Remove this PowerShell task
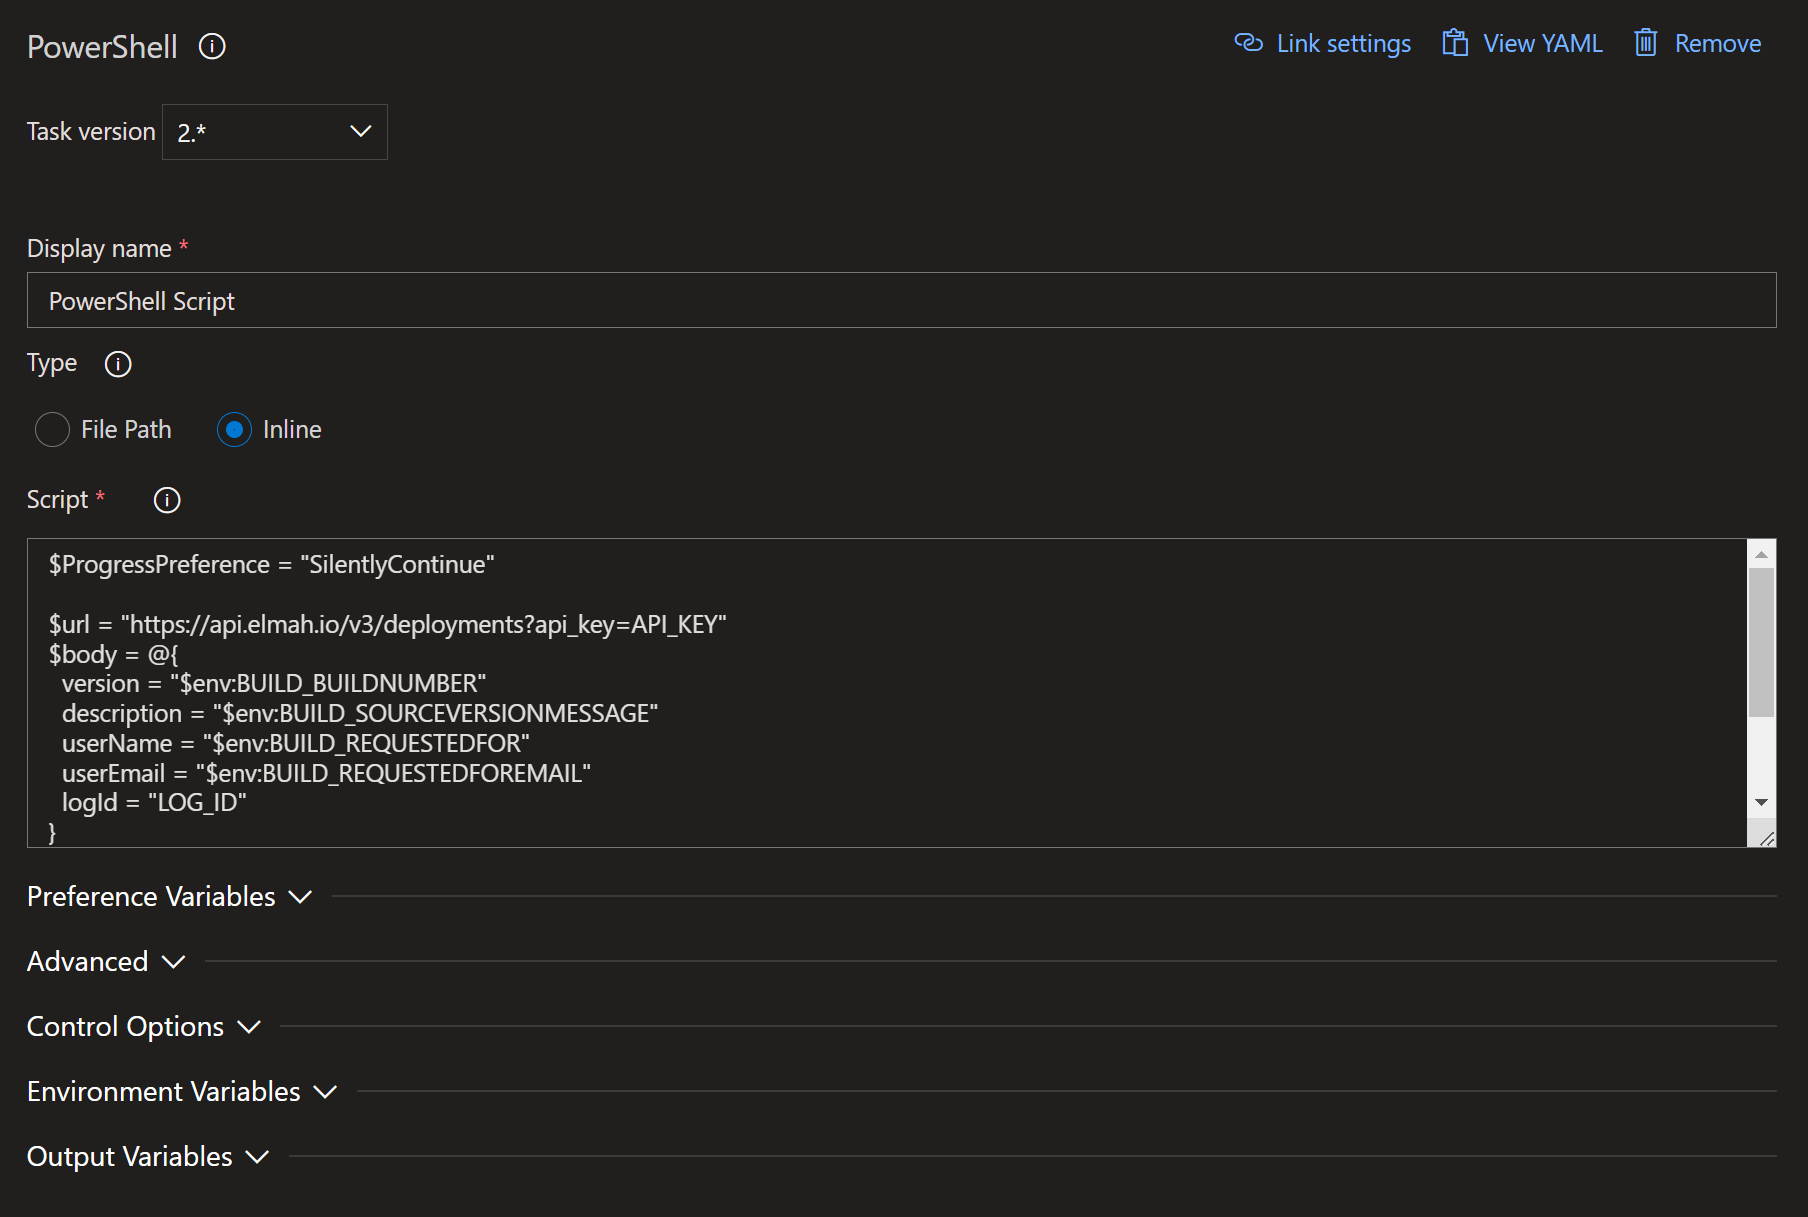The image size is (1808, 1217). 1698,43
